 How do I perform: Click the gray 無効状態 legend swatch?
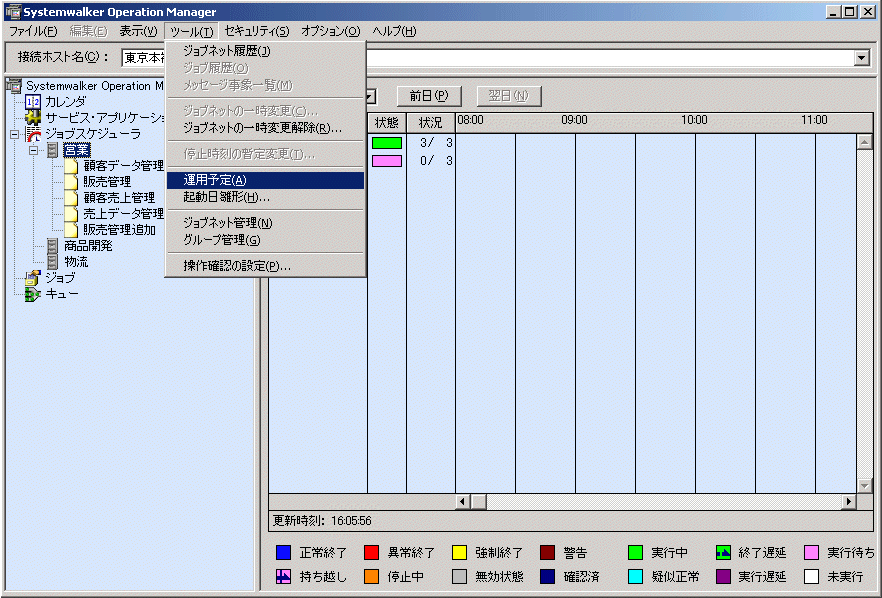(x=460, y=577)
